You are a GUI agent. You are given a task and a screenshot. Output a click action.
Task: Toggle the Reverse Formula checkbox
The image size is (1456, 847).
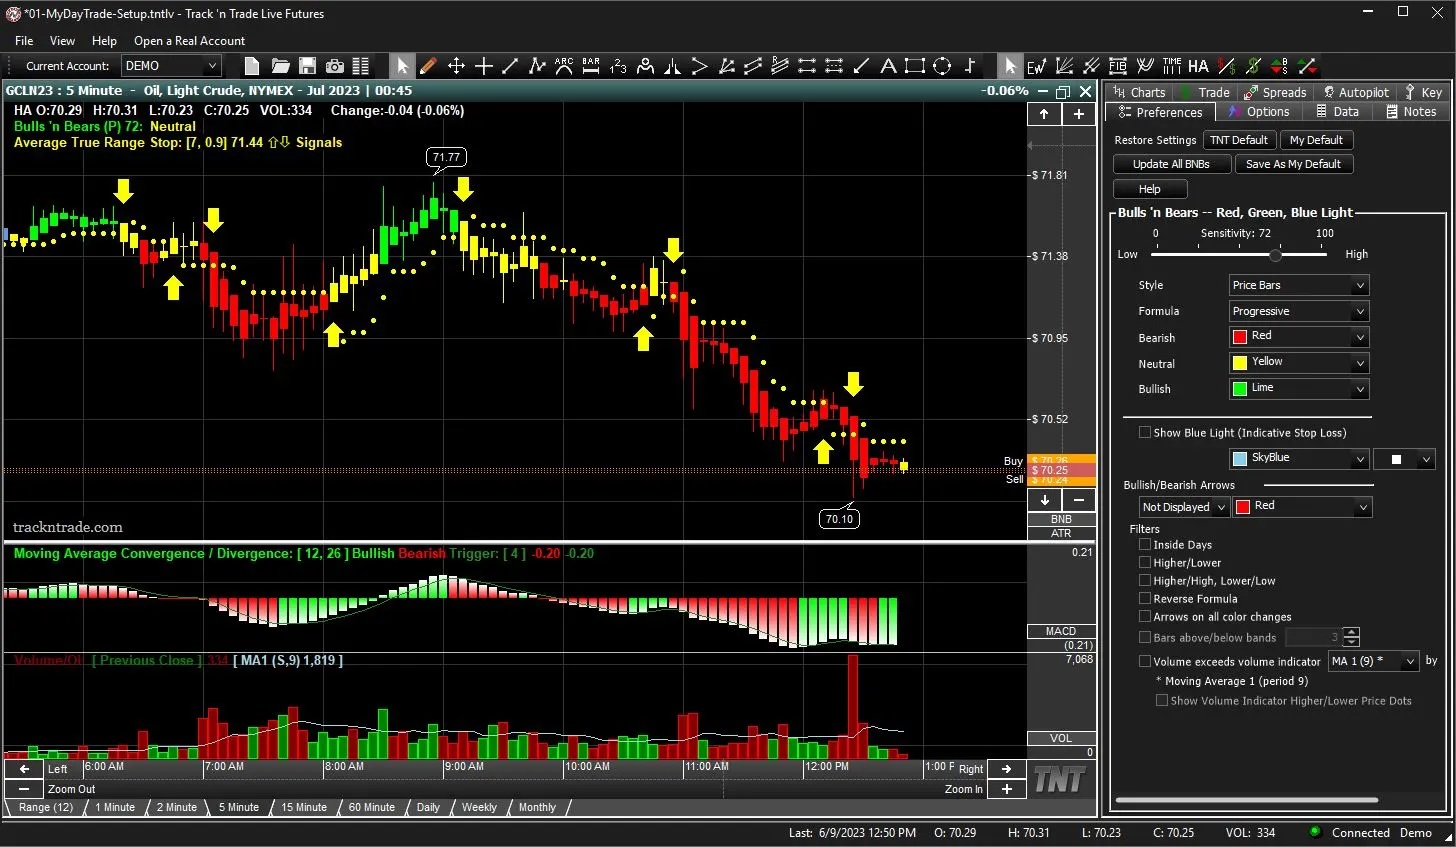[x=1145, y=599]
